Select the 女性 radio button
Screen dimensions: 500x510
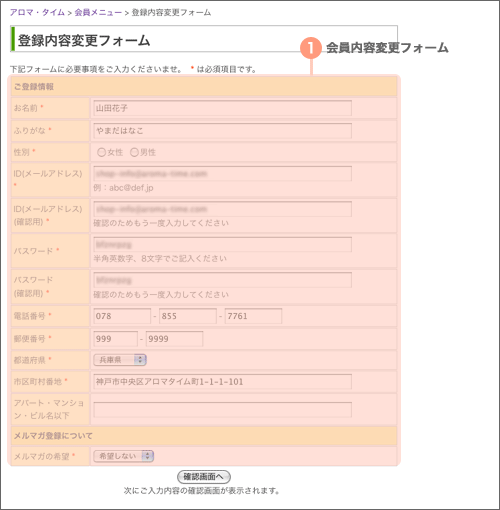pyautogui.click(x=101, y=152)
